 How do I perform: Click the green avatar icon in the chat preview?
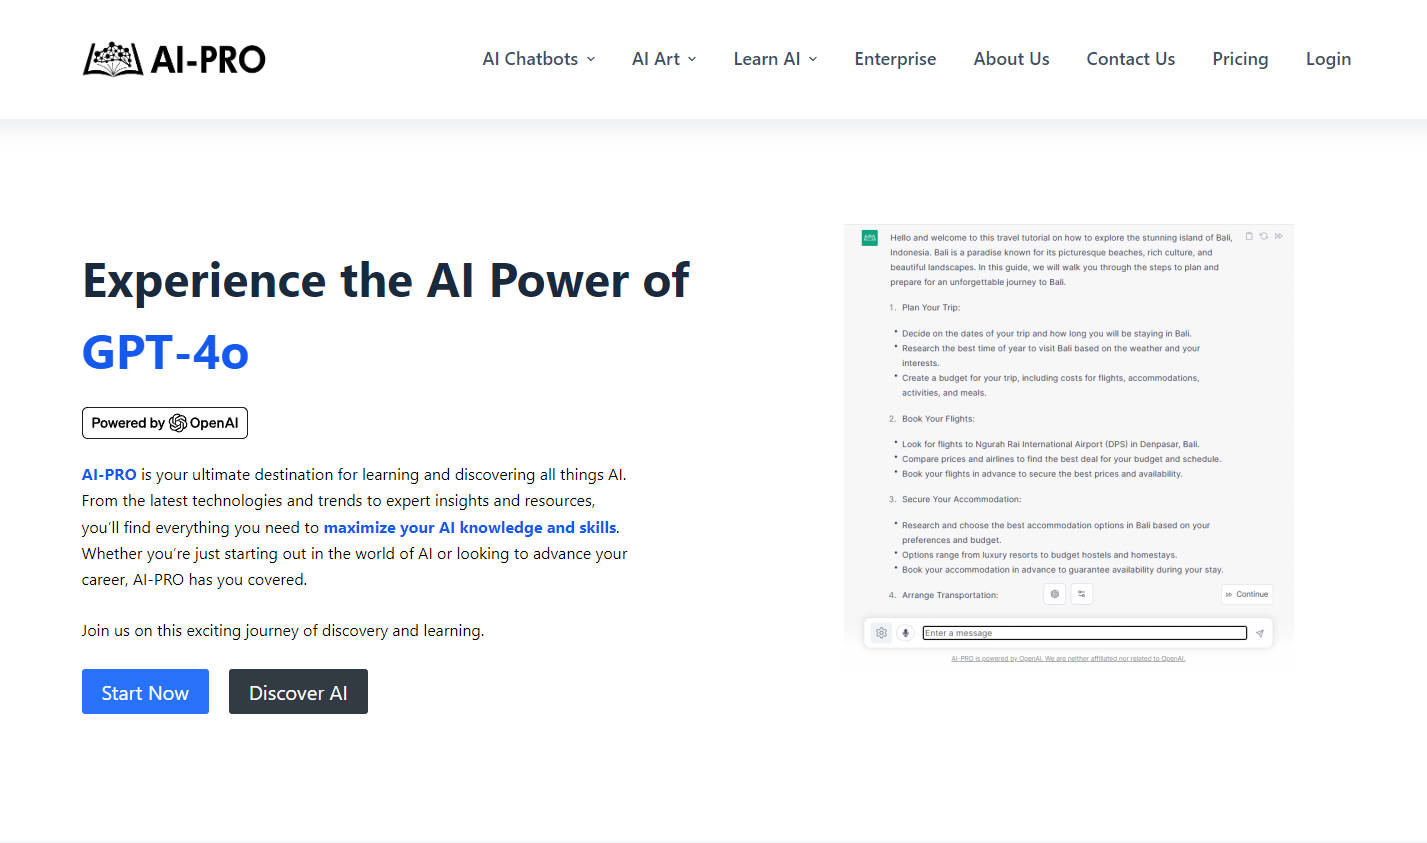869,238
